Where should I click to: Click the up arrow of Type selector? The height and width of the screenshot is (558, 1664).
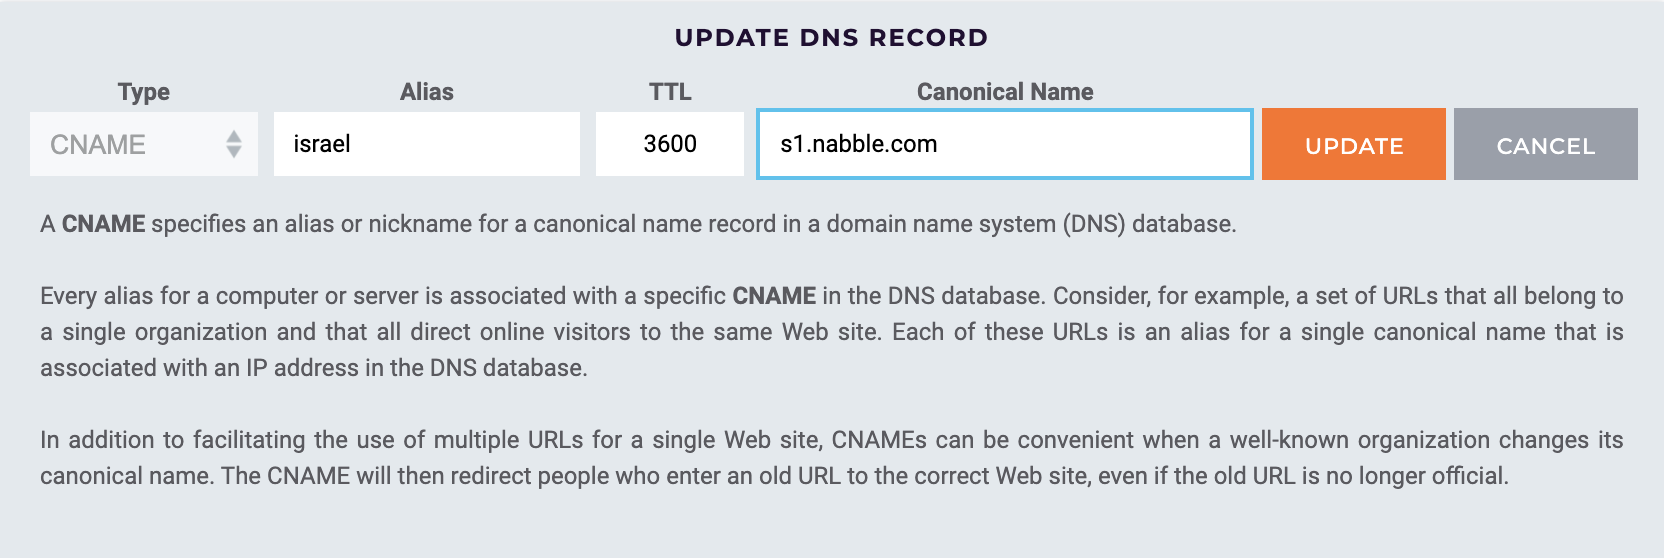[x=234, y=136]
